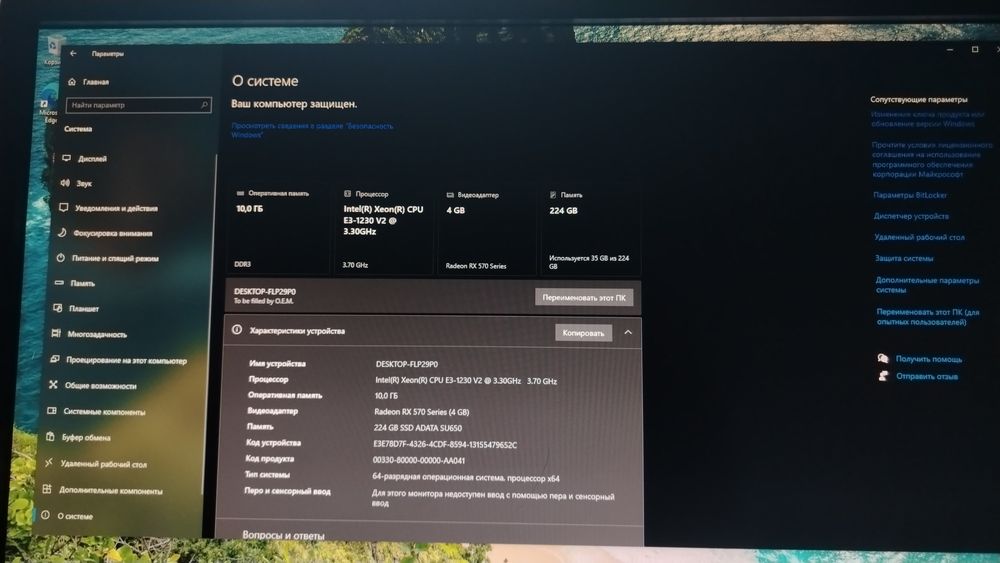1000x563 pixels.
Task: Click the Память 224 GB card
Action: pyautogui.click(x=591, y=231)
